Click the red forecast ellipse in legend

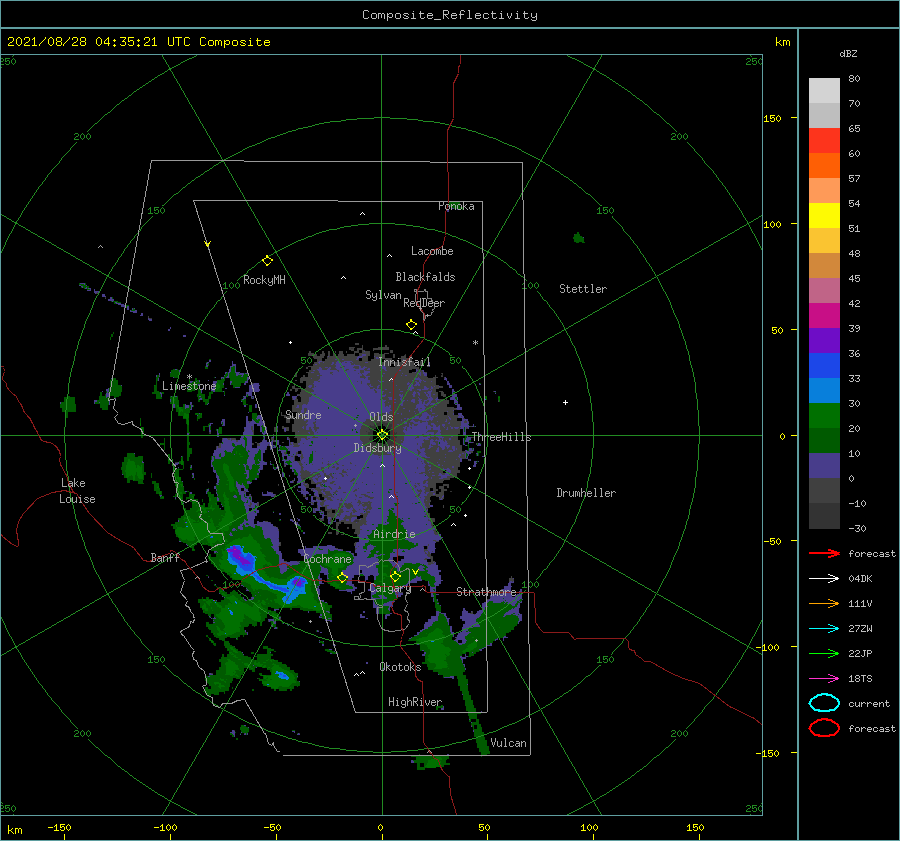(x=824, y=728)
